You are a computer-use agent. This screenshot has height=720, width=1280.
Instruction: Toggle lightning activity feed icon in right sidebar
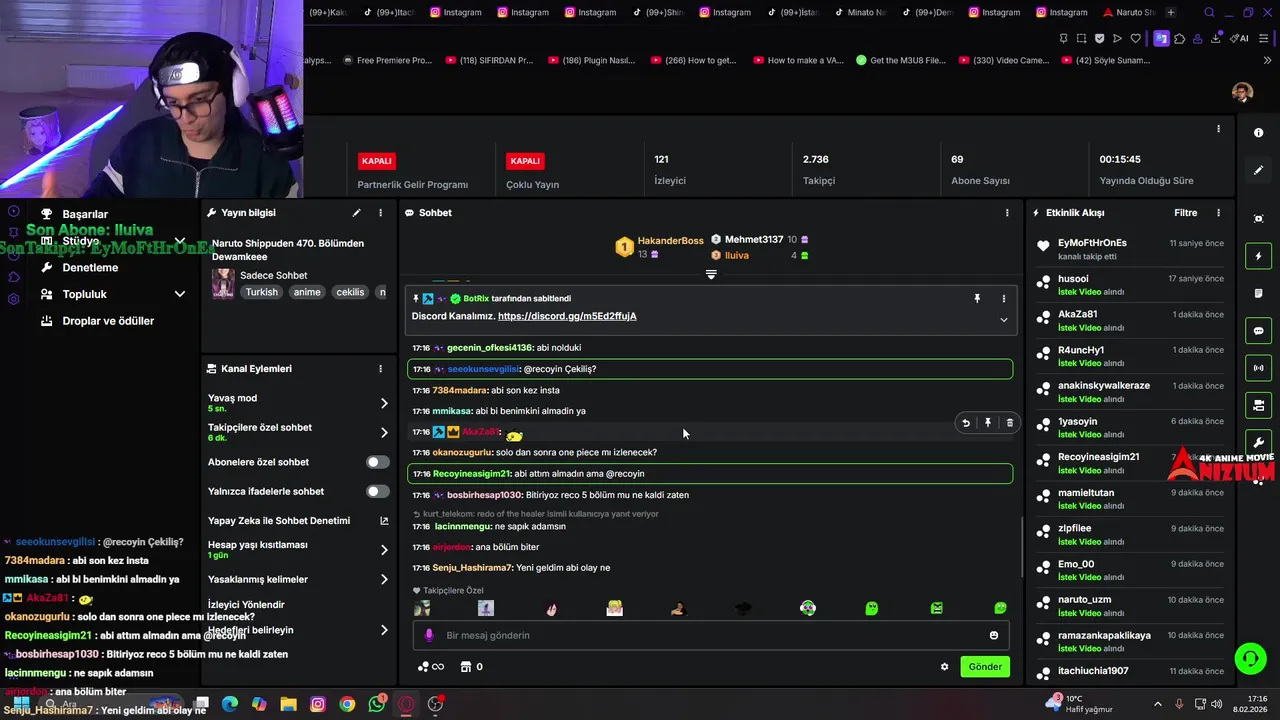pyautogui.click(x=1258, y=256)
